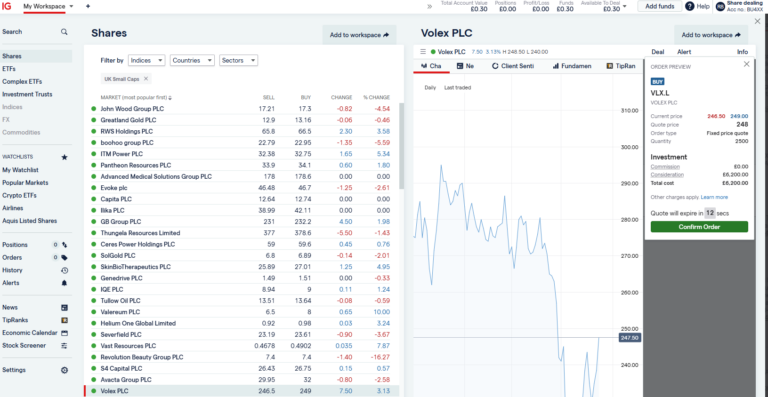Open the My Workspace dropdown
Screen dimensions: 768x397
pos(48,6)
